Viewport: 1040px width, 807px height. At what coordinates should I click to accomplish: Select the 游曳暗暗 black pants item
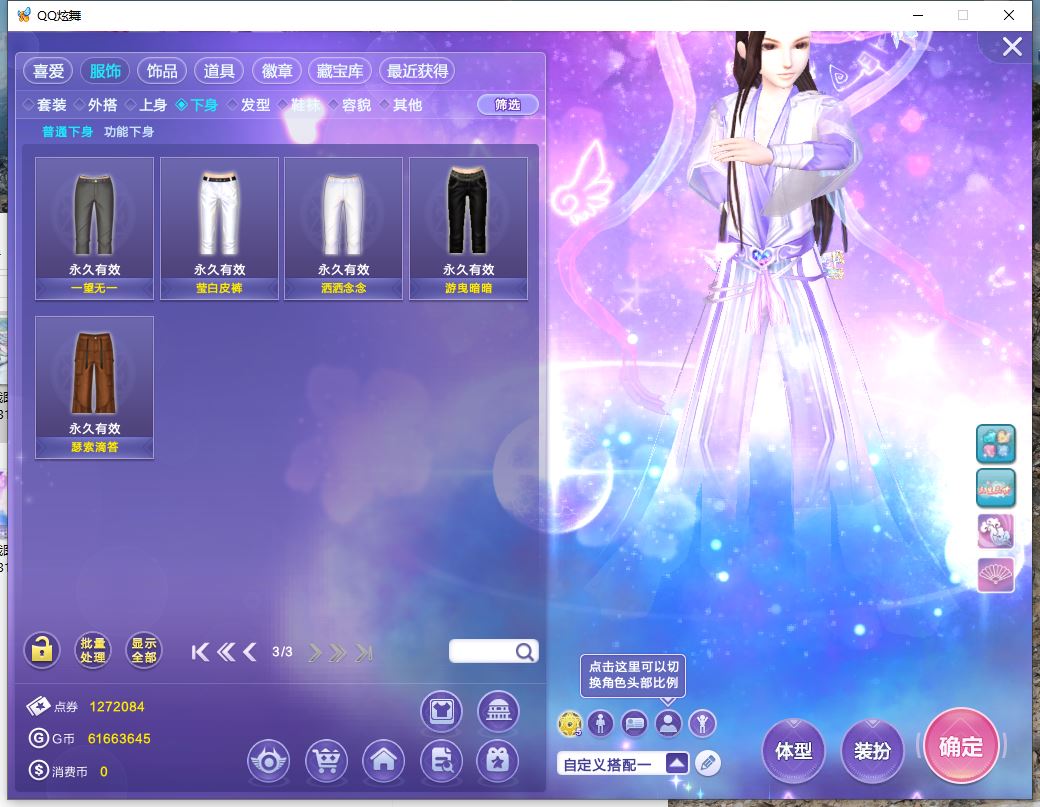(x=468, y=229)
